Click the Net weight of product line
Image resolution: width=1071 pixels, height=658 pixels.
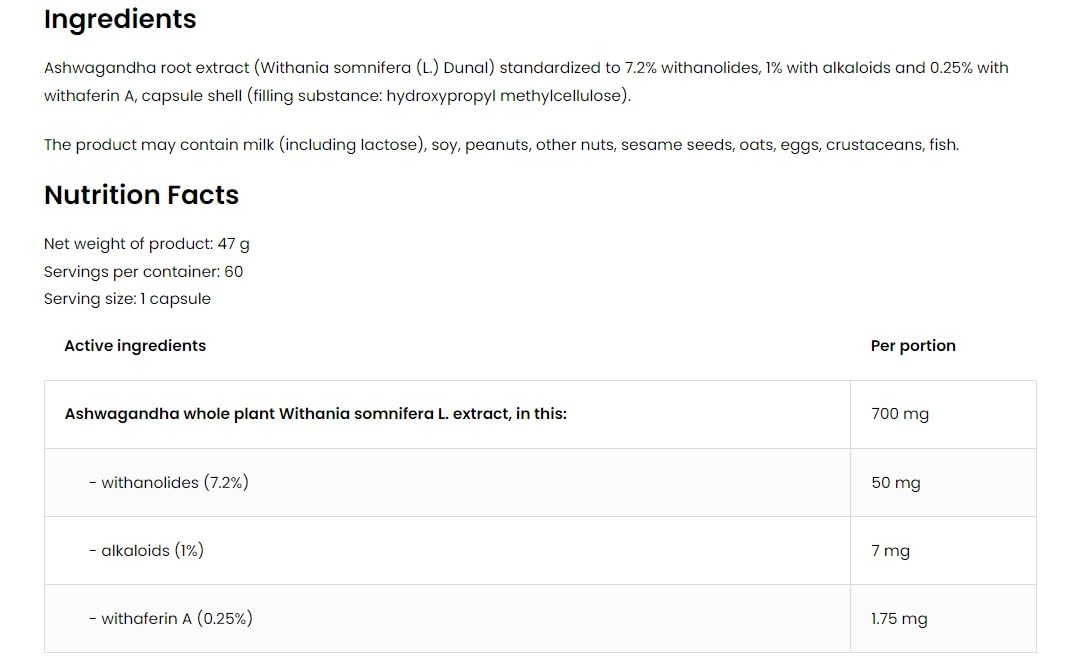(x=146, y=244)
